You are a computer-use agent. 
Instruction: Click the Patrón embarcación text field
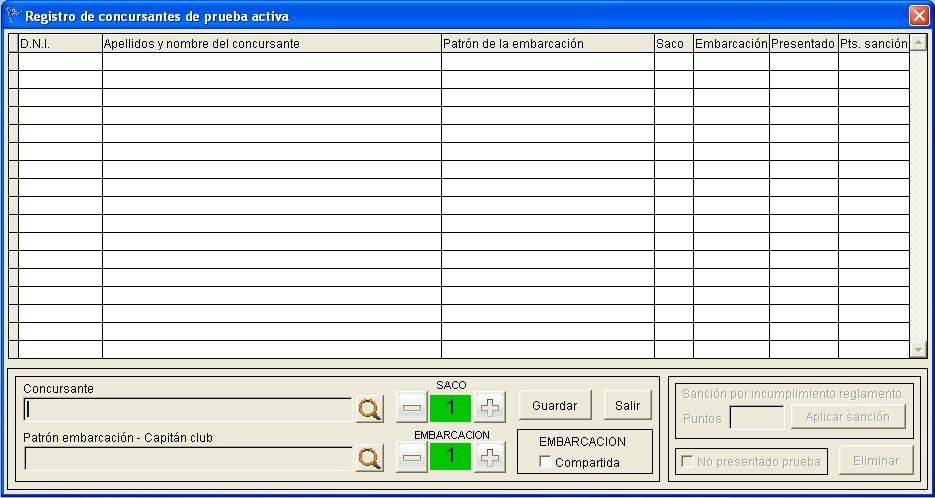click(188, 458)
